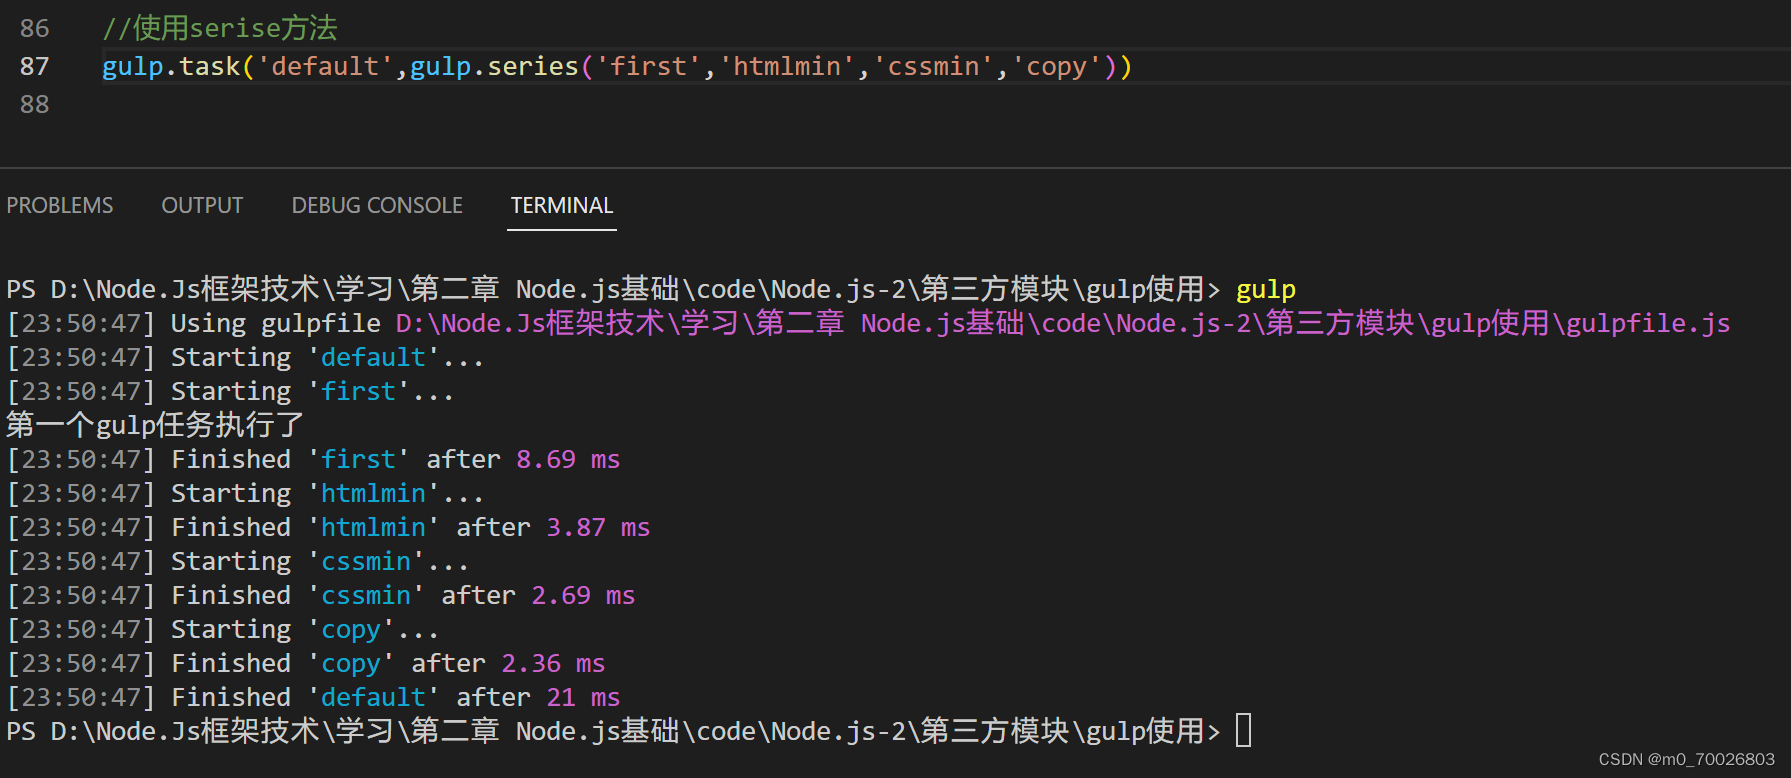Click the '第一个gulp任务执行了' output line

pyautogui.click(x=155, y=425)
